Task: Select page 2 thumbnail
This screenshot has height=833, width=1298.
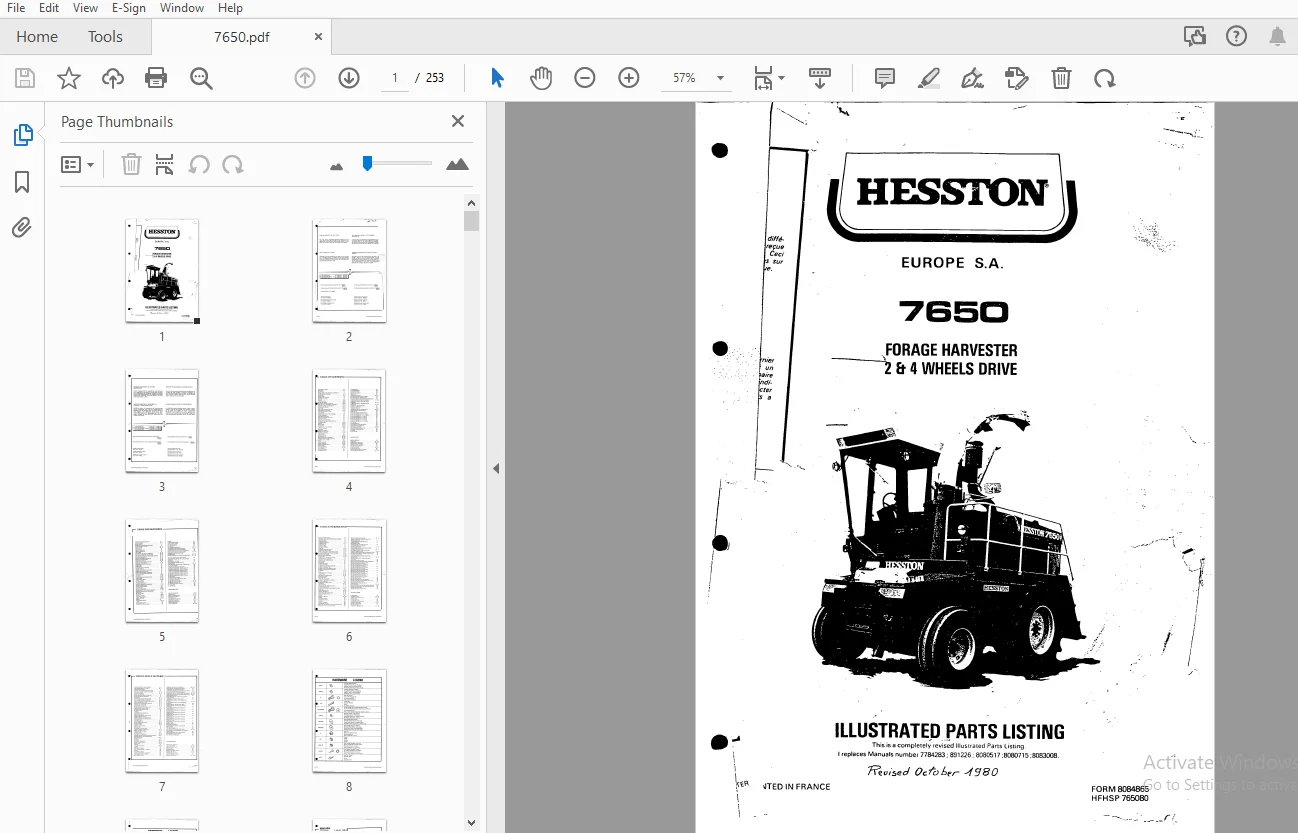Action: tap(349, 271)
